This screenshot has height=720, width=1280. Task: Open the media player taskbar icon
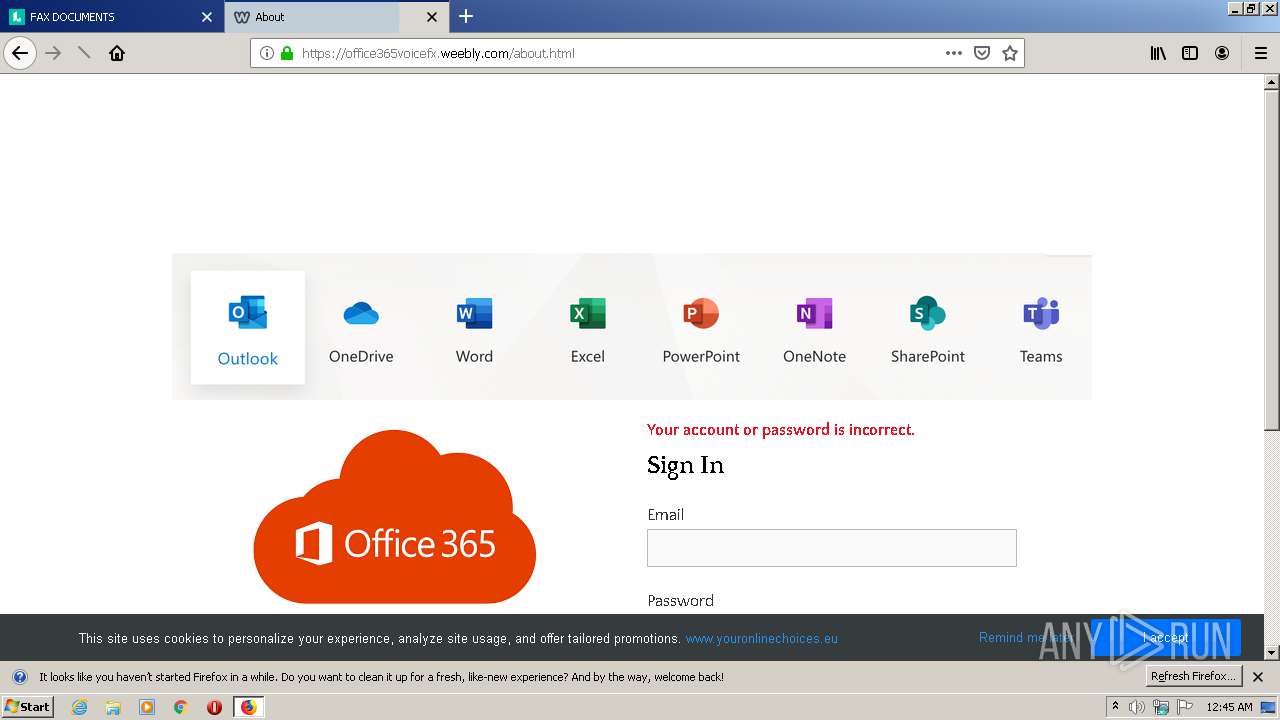[147, 707]
